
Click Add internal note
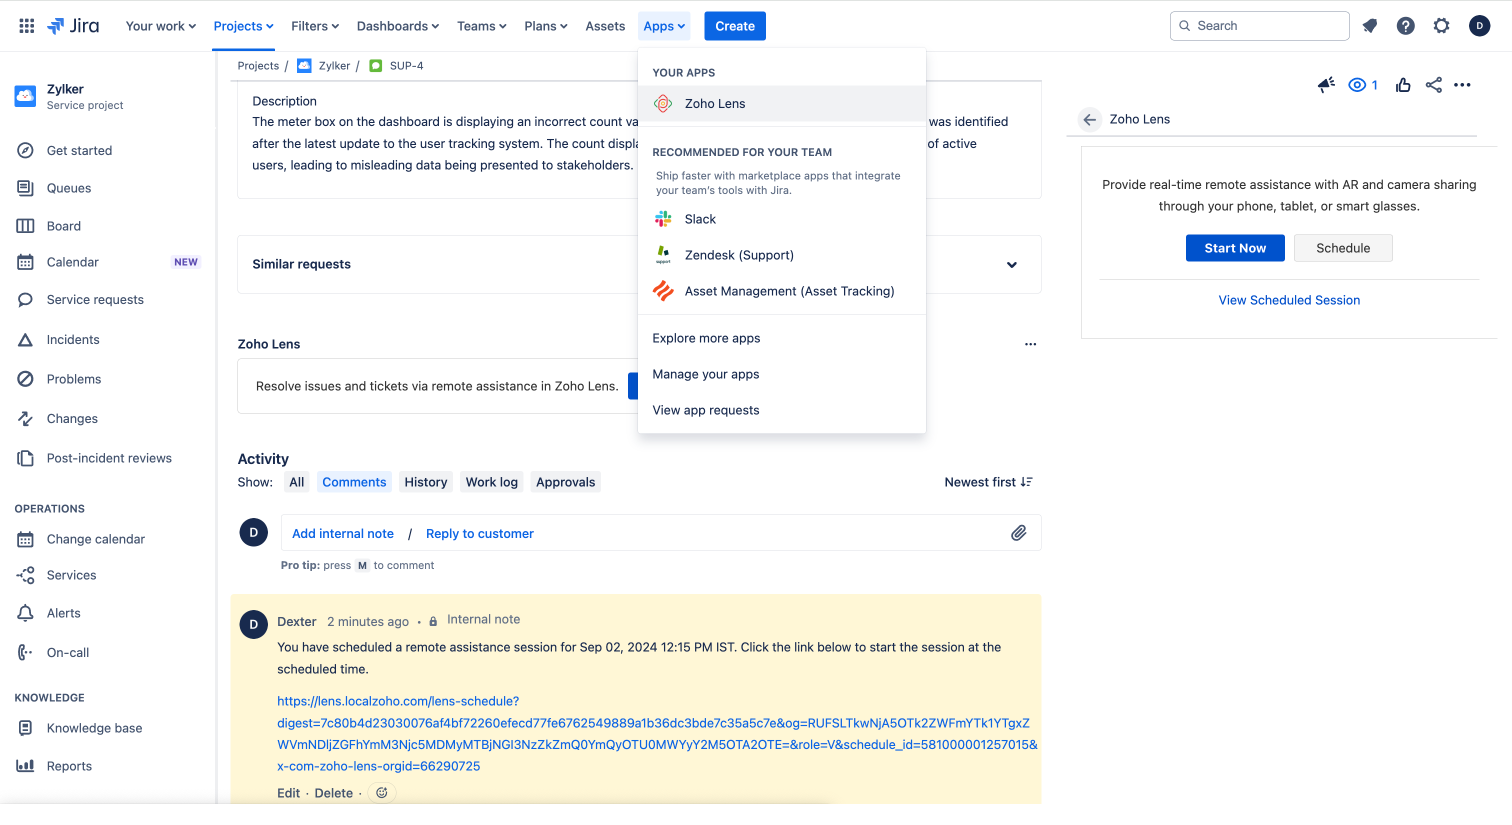click(x=343, y=534)
